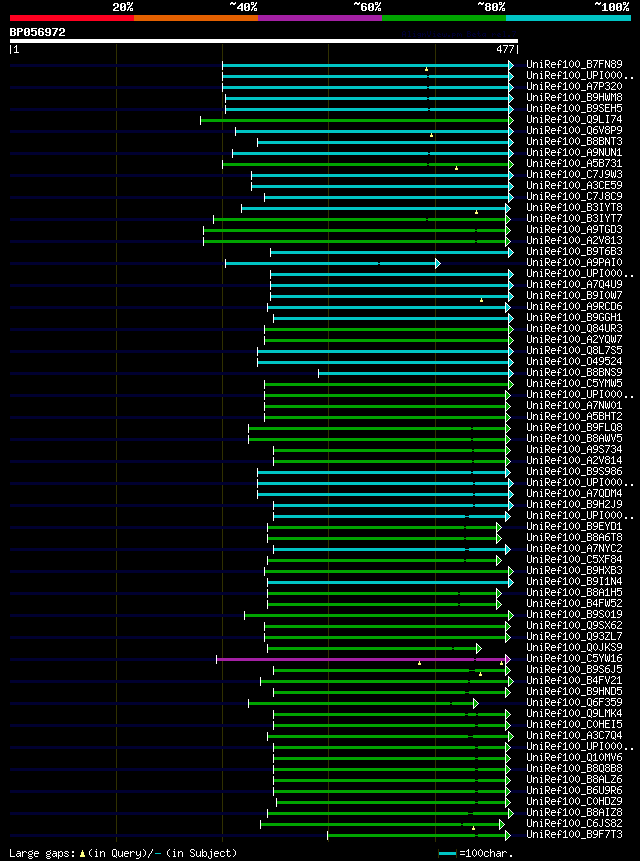This screenshot has width=640, height=861.
Task: Choose the UniRef100_A2V813 entry
Action: (x=574, y=240)
